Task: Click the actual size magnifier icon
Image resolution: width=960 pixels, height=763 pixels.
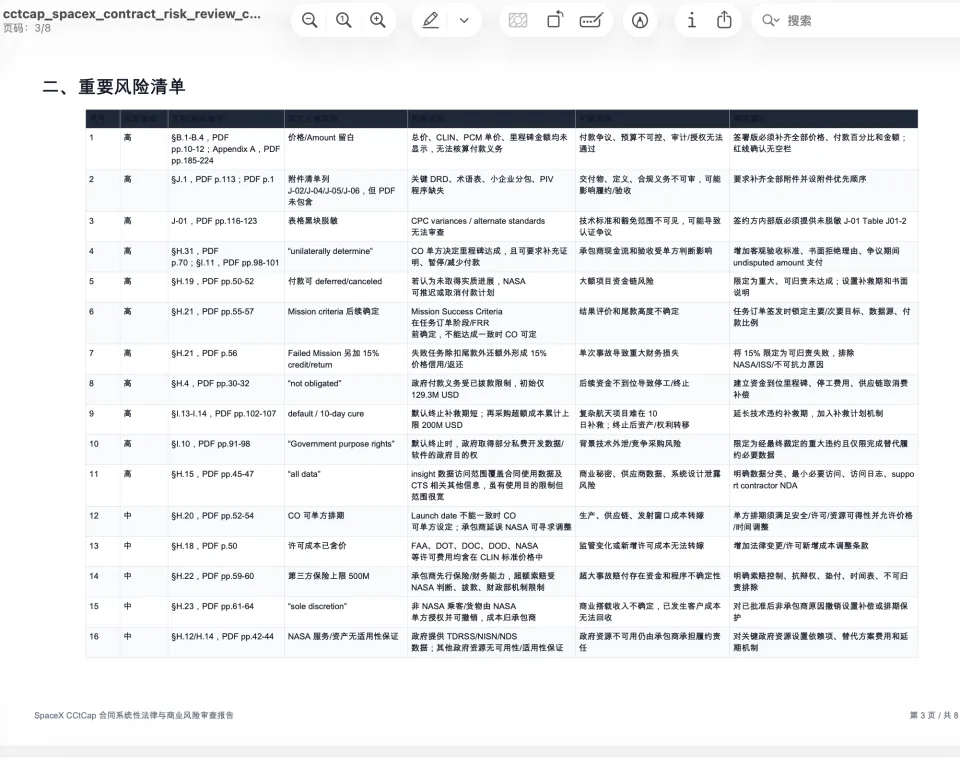Action: pyautogui.click(x=343, y=20)
